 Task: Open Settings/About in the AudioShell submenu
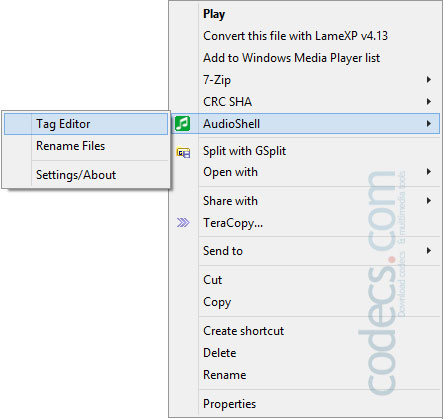(x=86, y=175)
